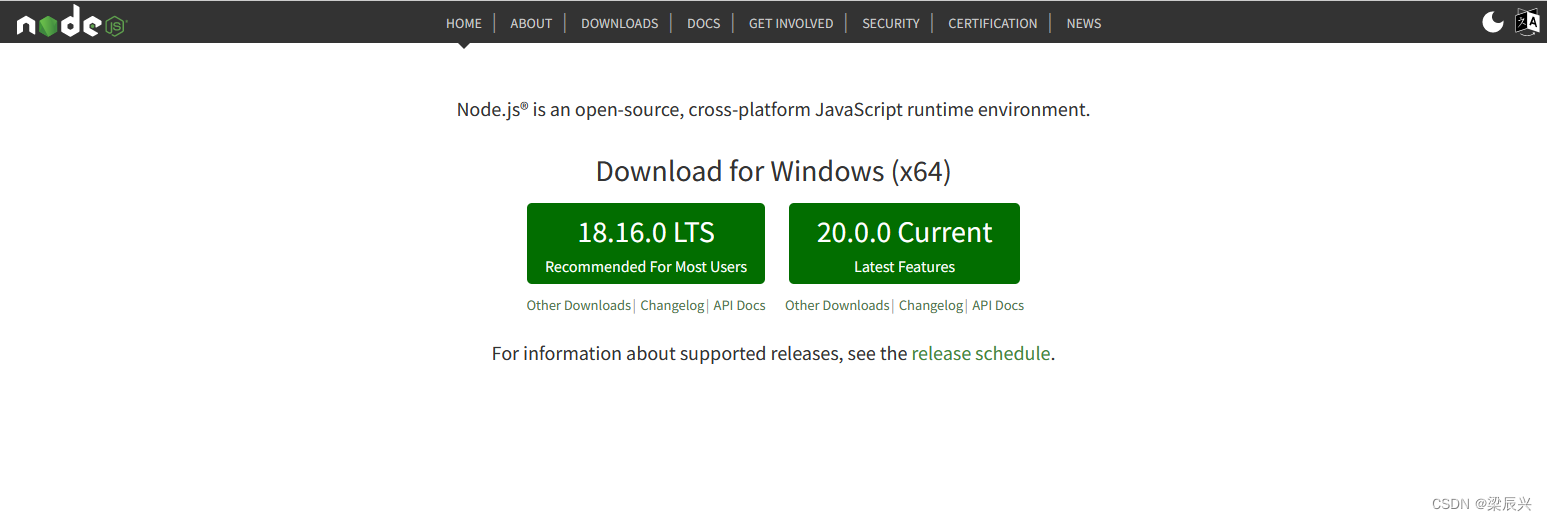
Task: Open the CERTIFICATION nav item
Action: coord(993,23)
